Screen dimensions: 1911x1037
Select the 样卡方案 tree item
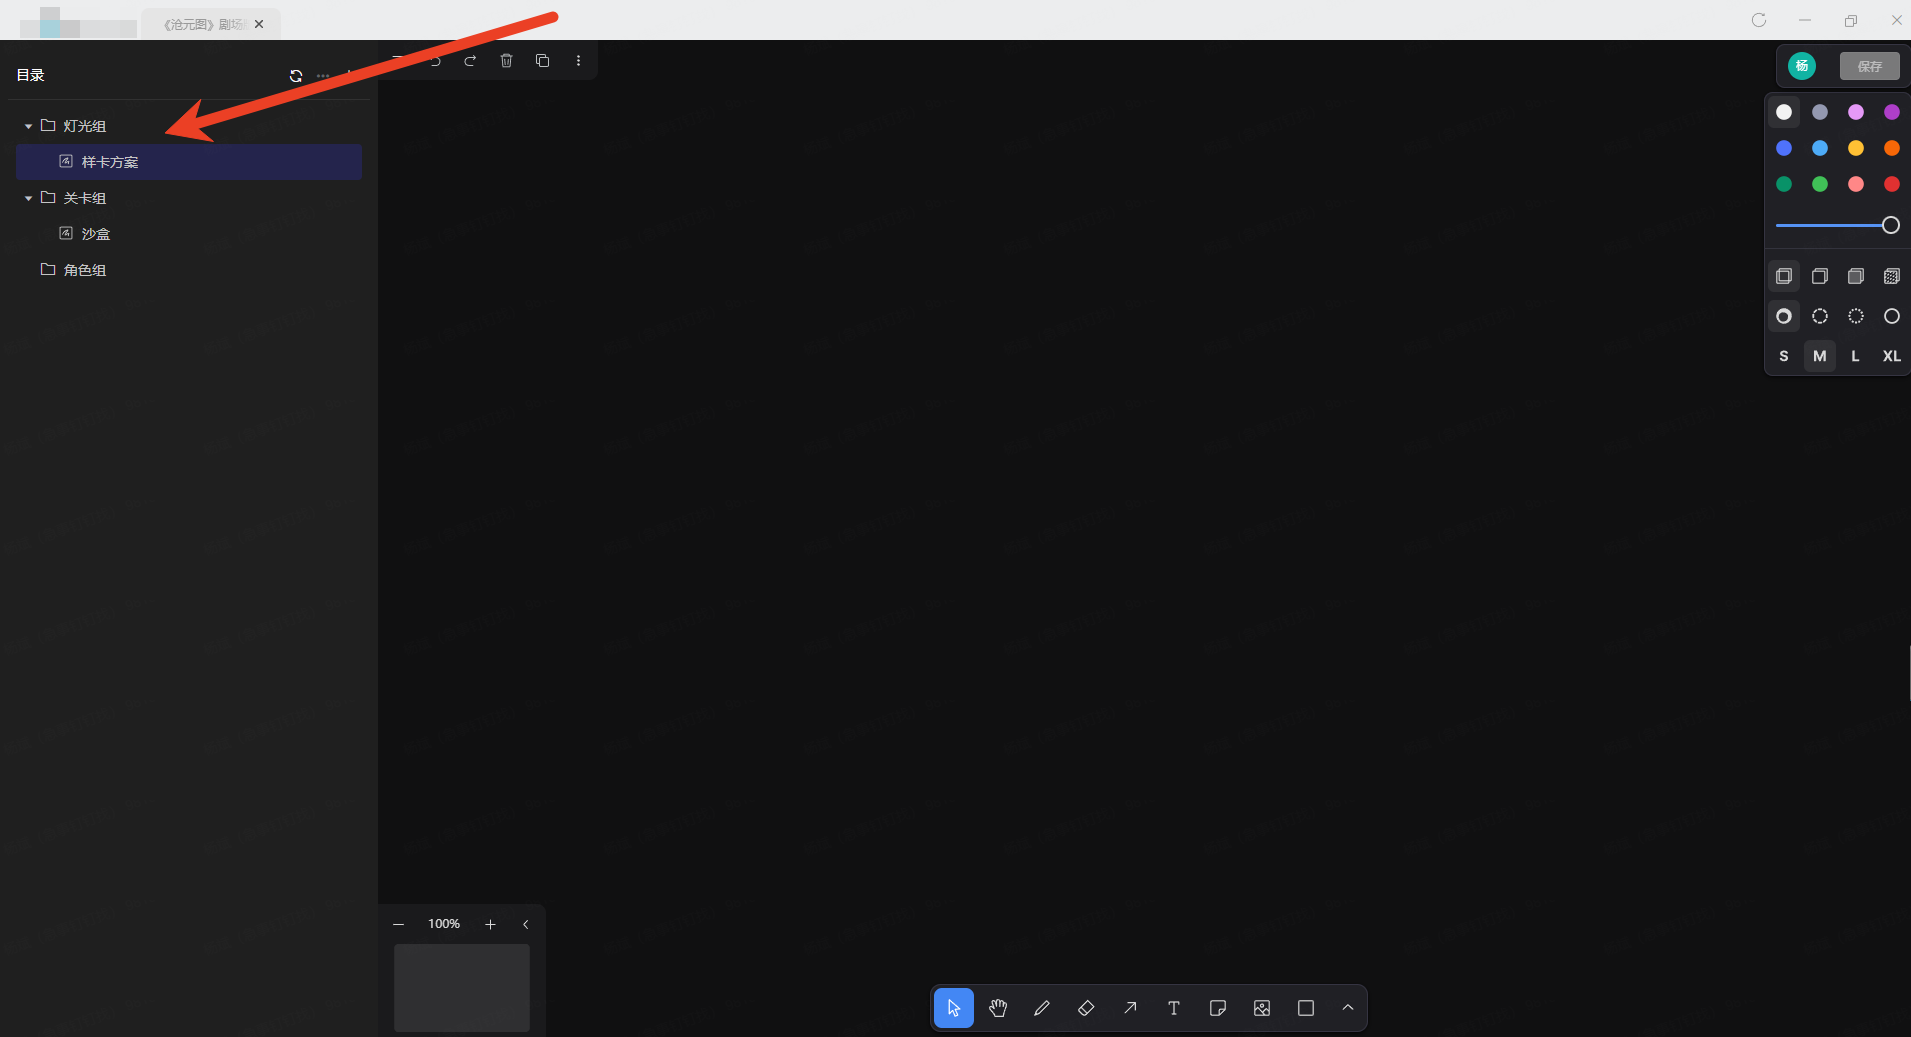tap(189, 162)
